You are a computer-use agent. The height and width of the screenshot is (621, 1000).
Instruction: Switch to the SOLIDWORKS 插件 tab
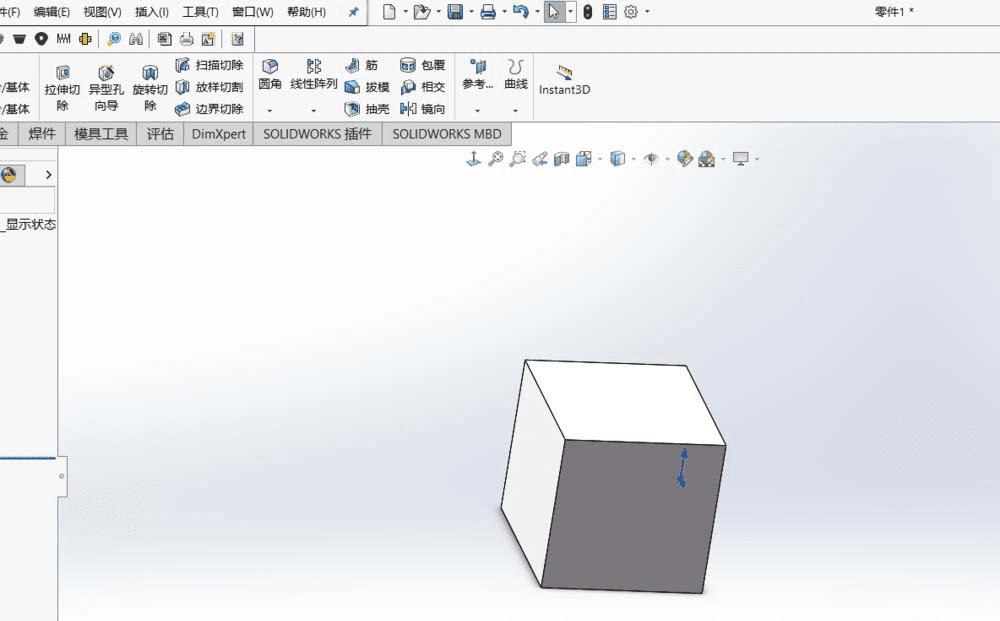pyautogui.click(x=318, y=134)
